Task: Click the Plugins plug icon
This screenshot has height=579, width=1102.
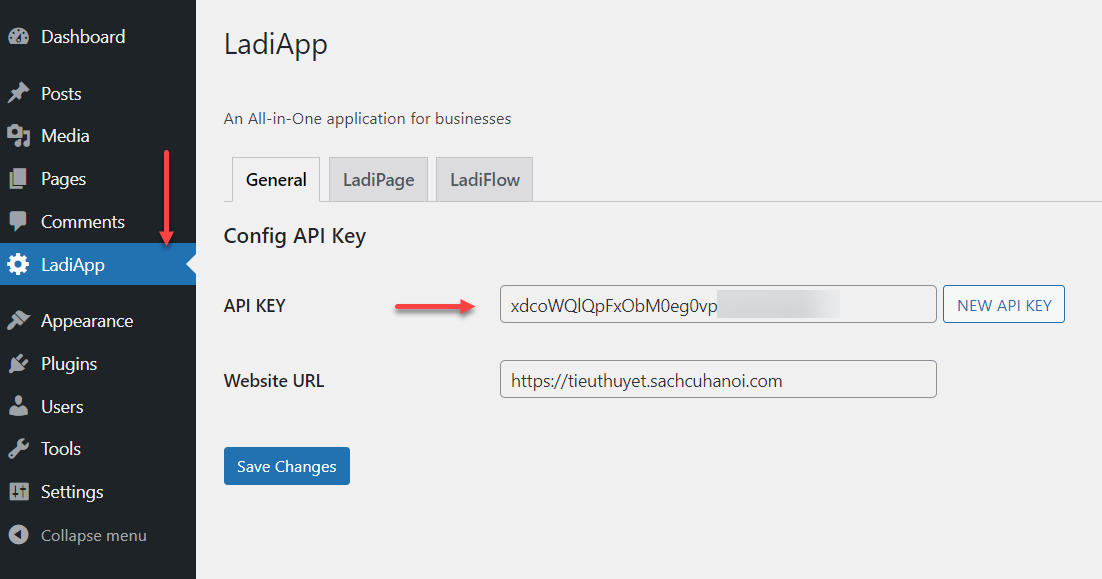Action: pyautogui.click(x=19, y=364)
